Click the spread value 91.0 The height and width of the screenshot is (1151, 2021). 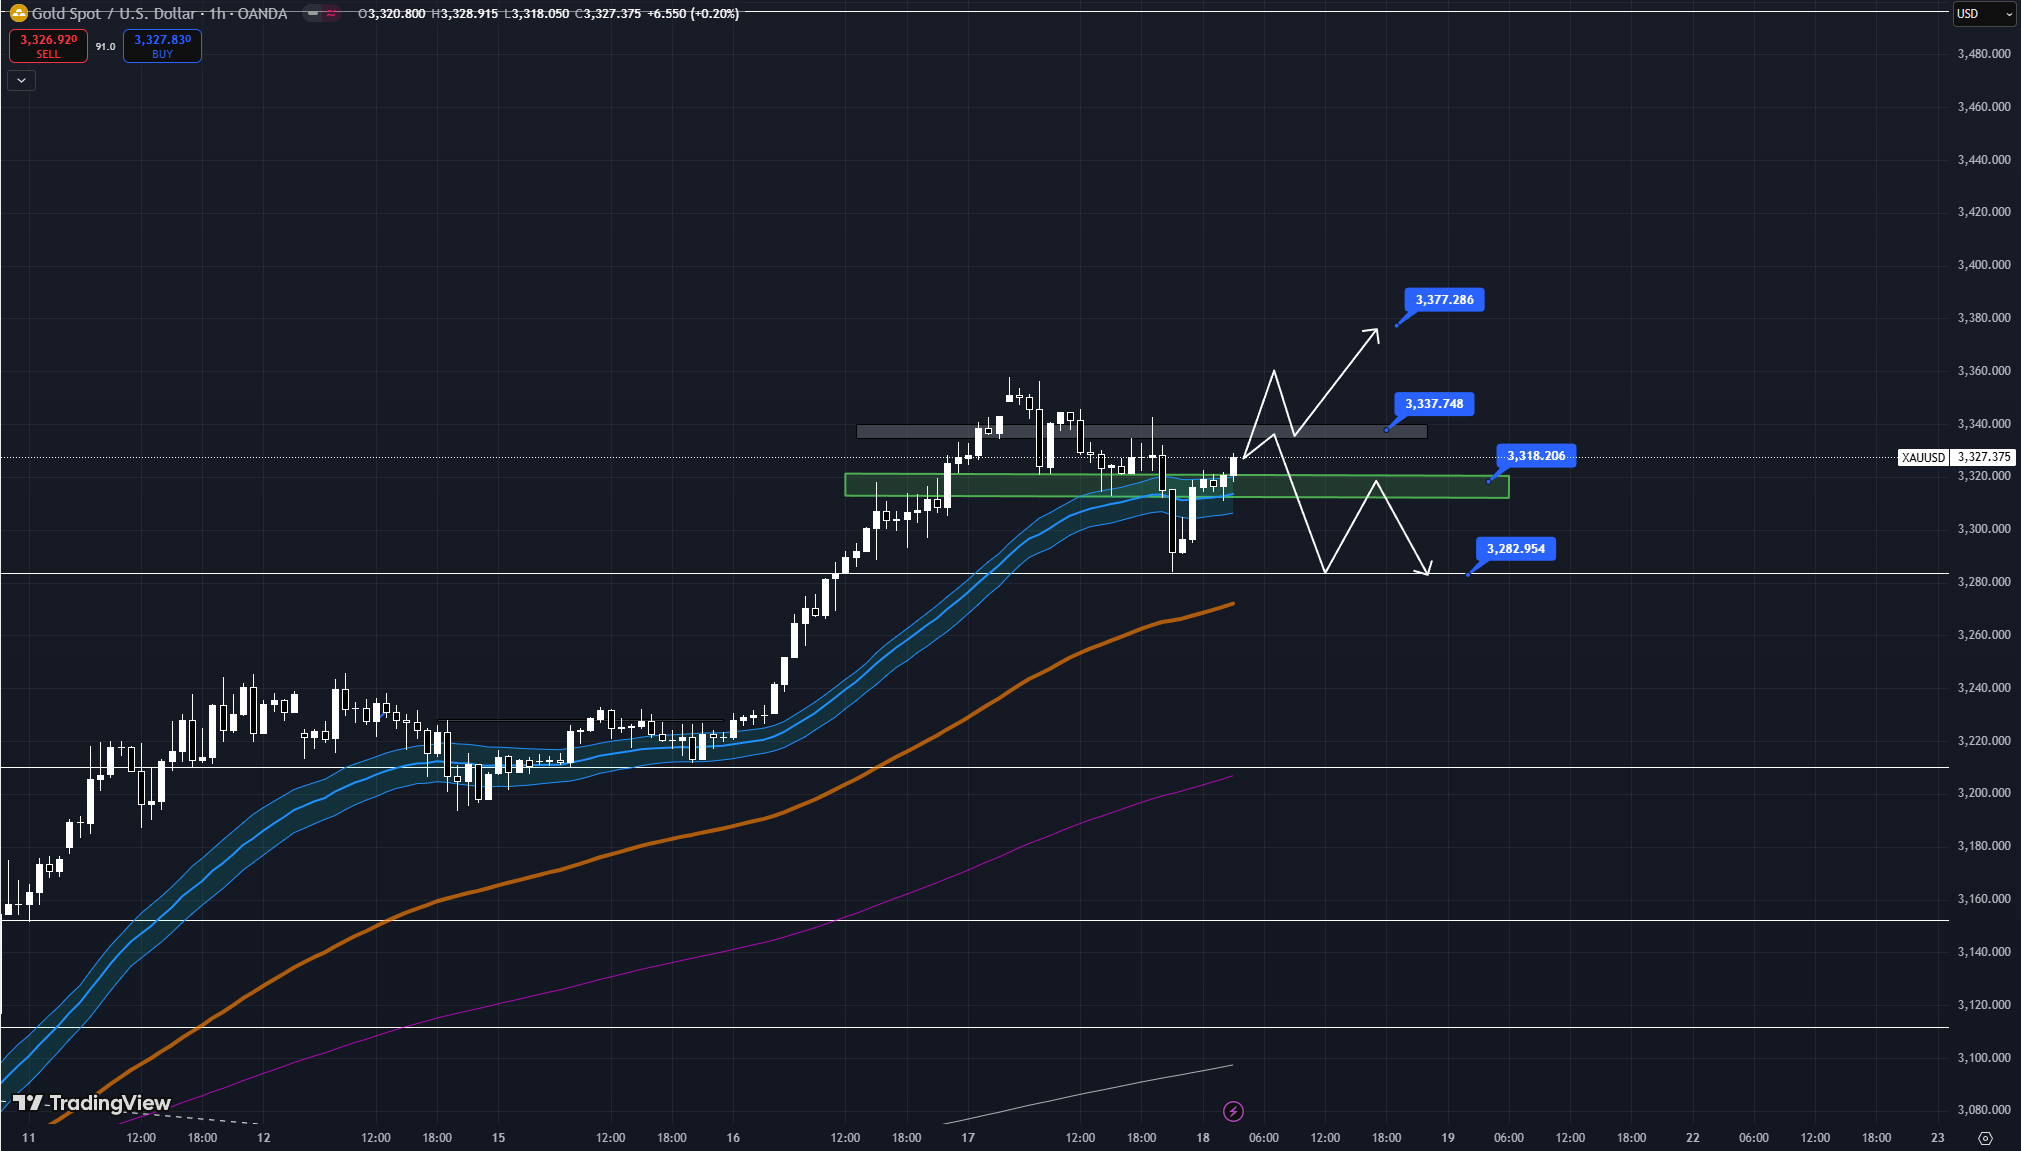[x=105, y=47]
